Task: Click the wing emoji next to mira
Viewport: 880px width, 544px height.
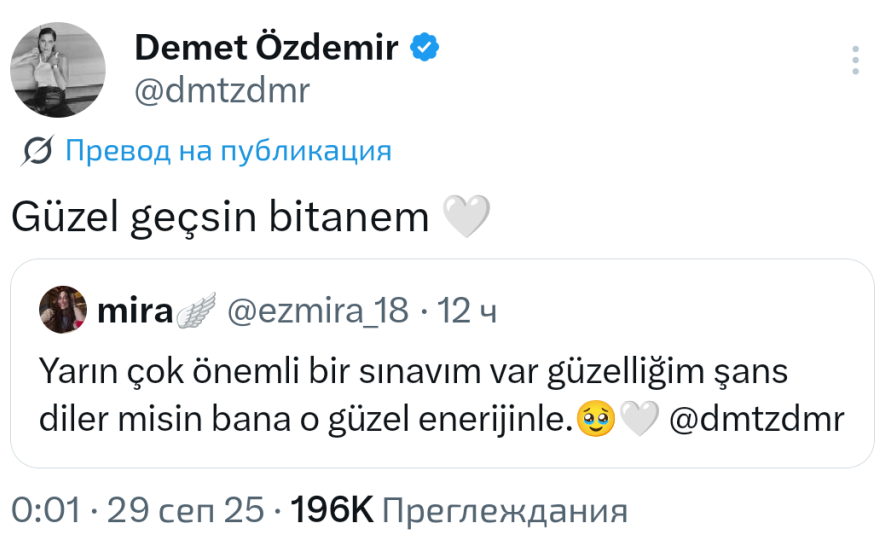Action: [x=196, y=312]
